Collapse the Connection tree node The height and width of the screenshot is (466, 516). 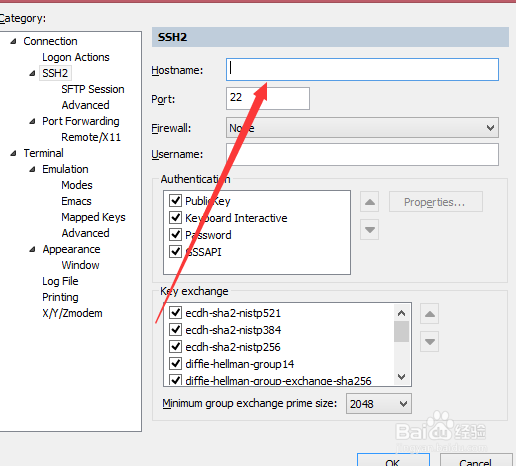pos(13,41)
